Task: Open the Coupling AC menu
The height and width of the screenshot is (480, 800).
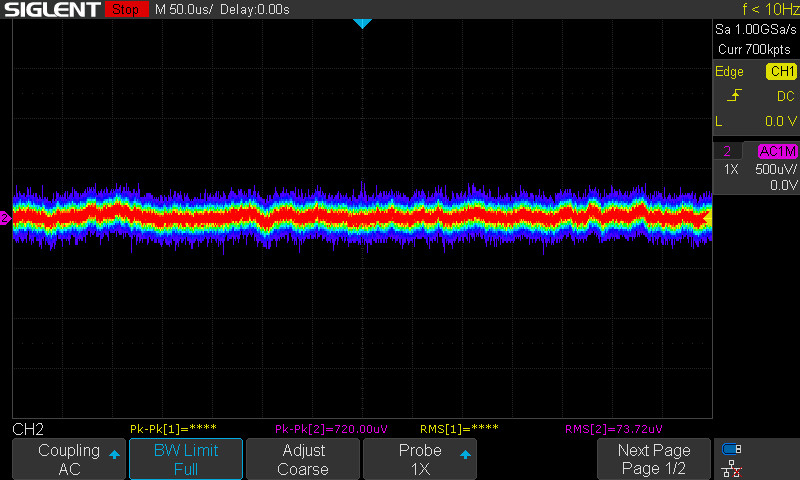Action: point(69,459)
